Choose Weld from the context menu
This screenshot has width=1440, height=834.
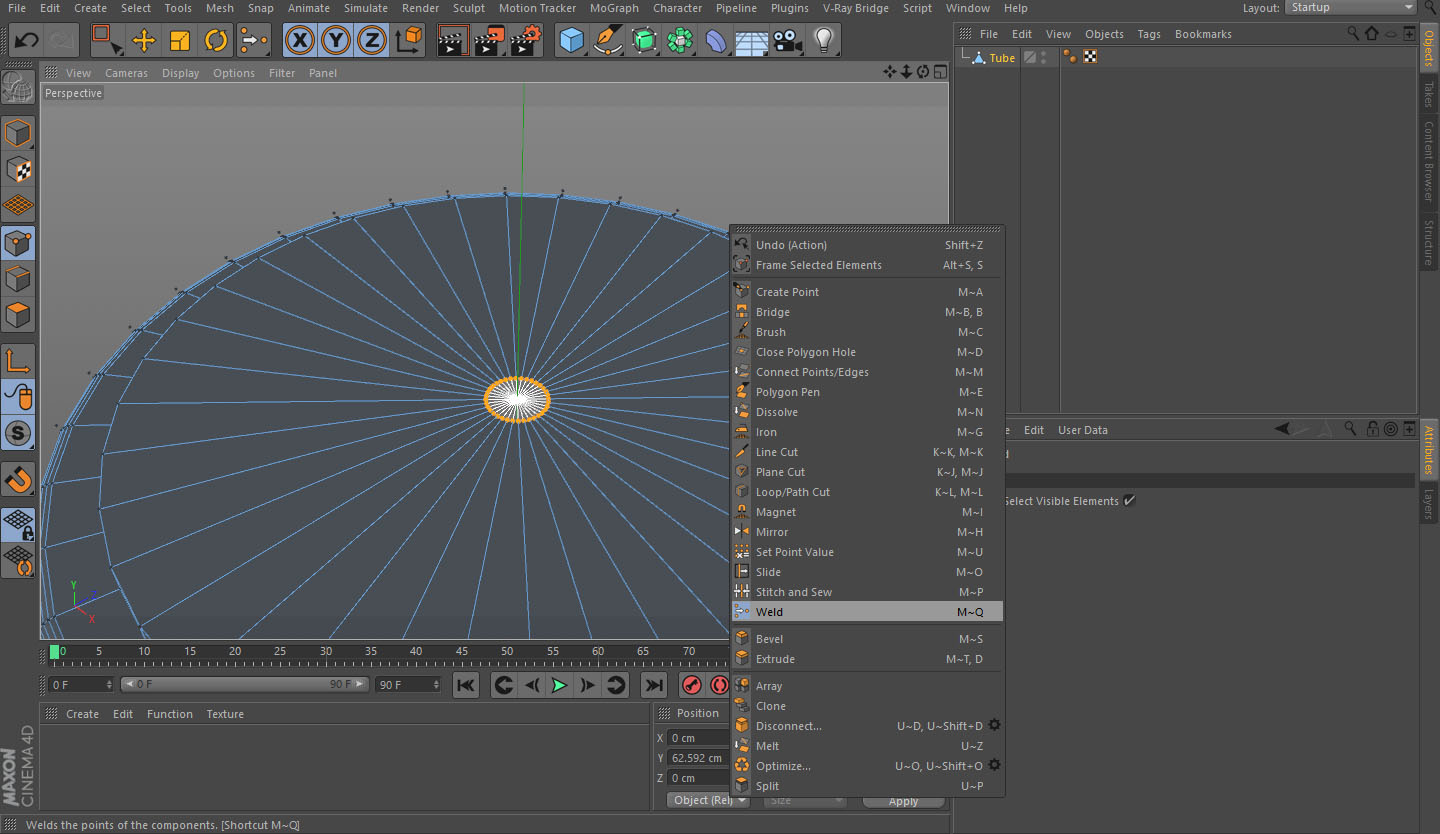770,612
